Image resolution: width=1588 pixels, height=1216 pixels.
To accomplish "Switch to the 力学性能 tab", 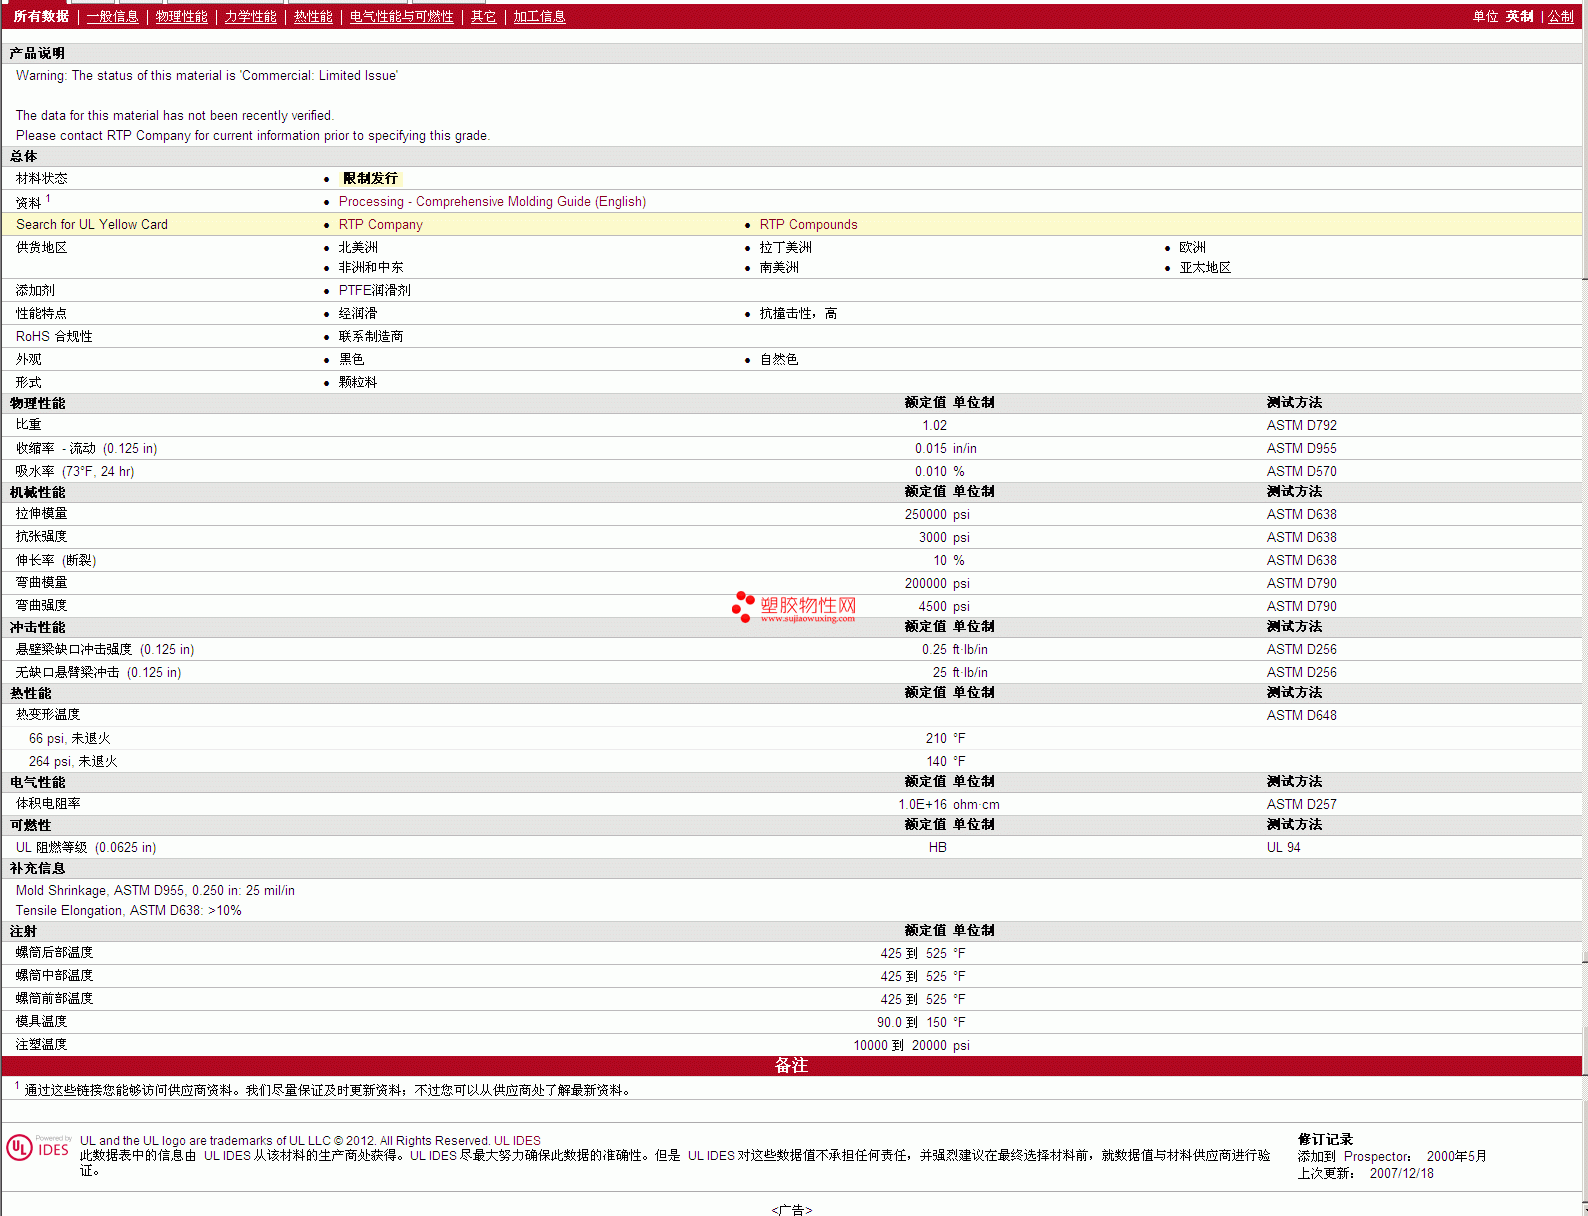I will tap(250, 17).
